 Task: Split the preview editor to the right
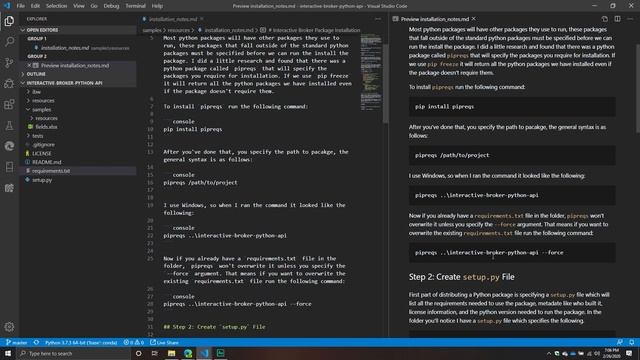click(618, 19)
